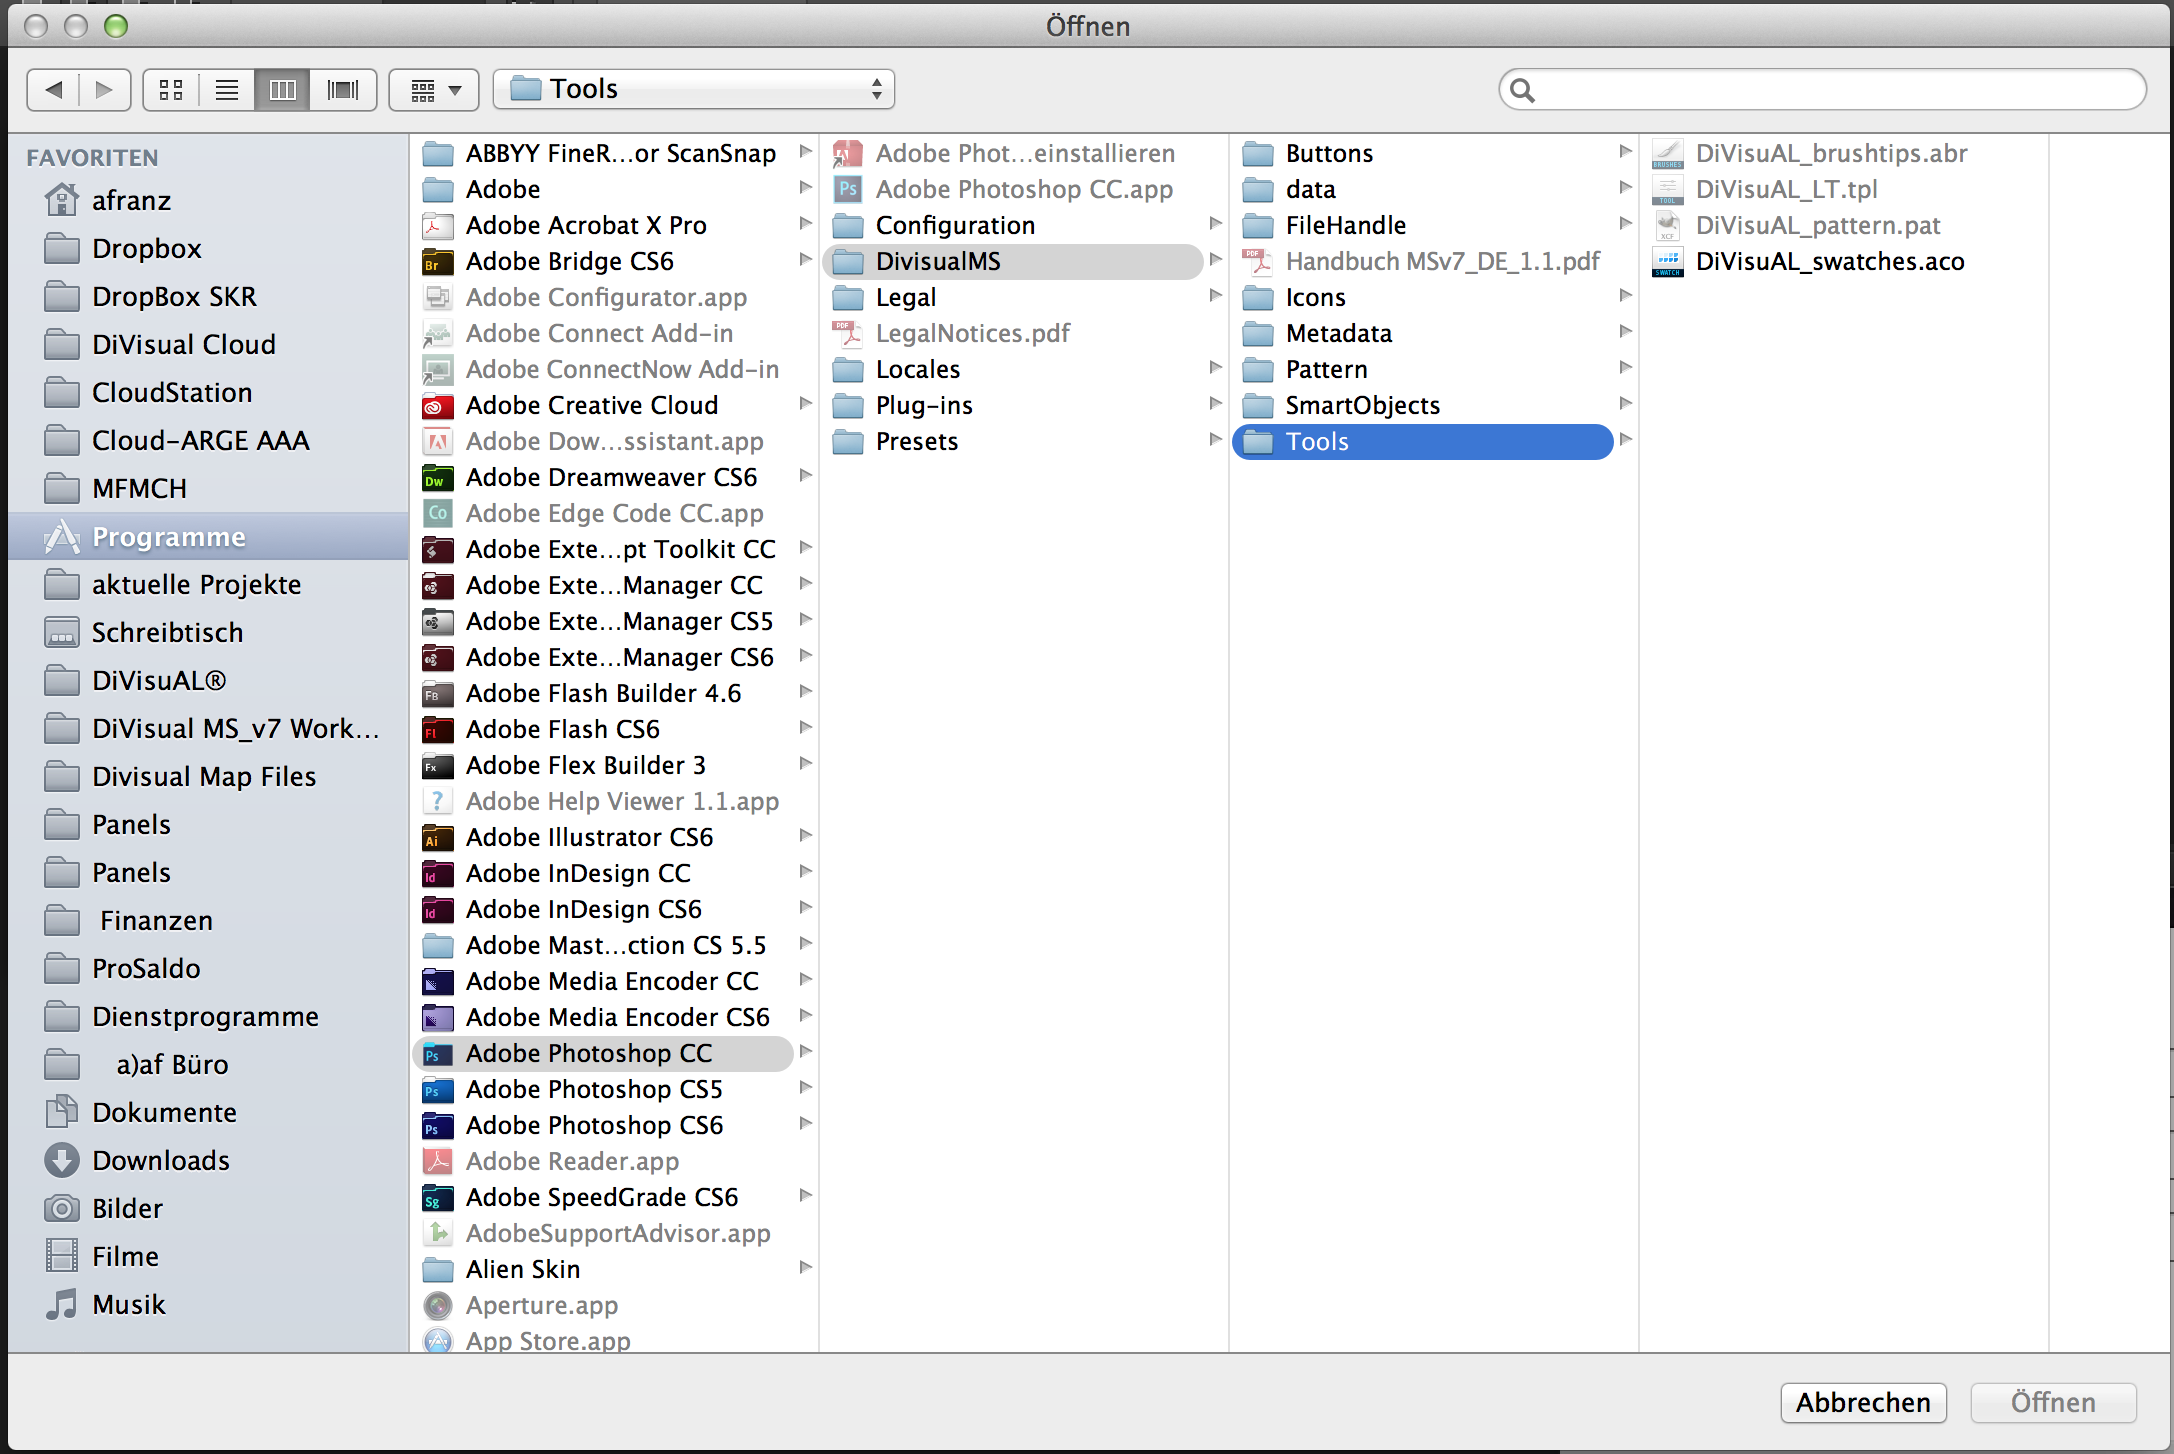
Task: Expand the Buttons folder arrow
Action: coord(1625,152)
